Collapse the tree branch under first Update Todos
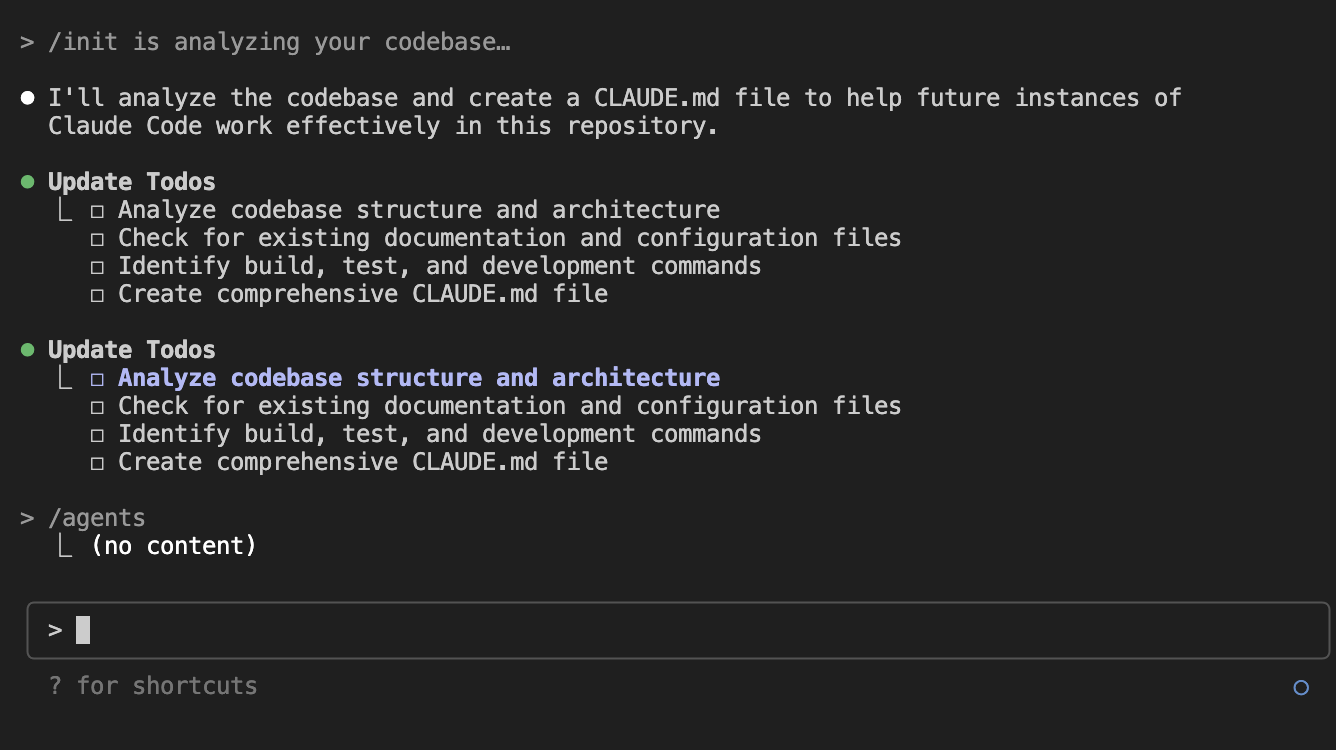This screenshot has height=750, width=1336. click(65, 210)
